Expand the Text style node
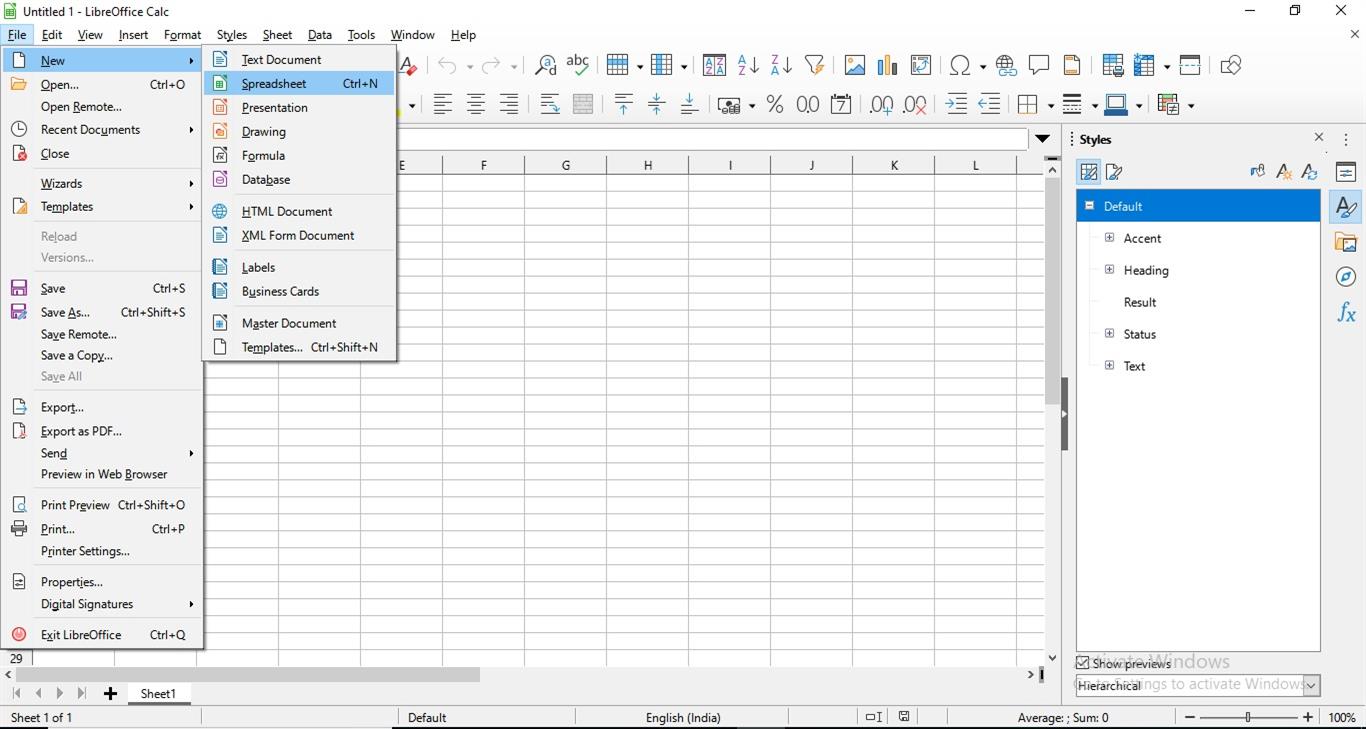This screenshot has height=729, width=1366. coord(1109,366)
